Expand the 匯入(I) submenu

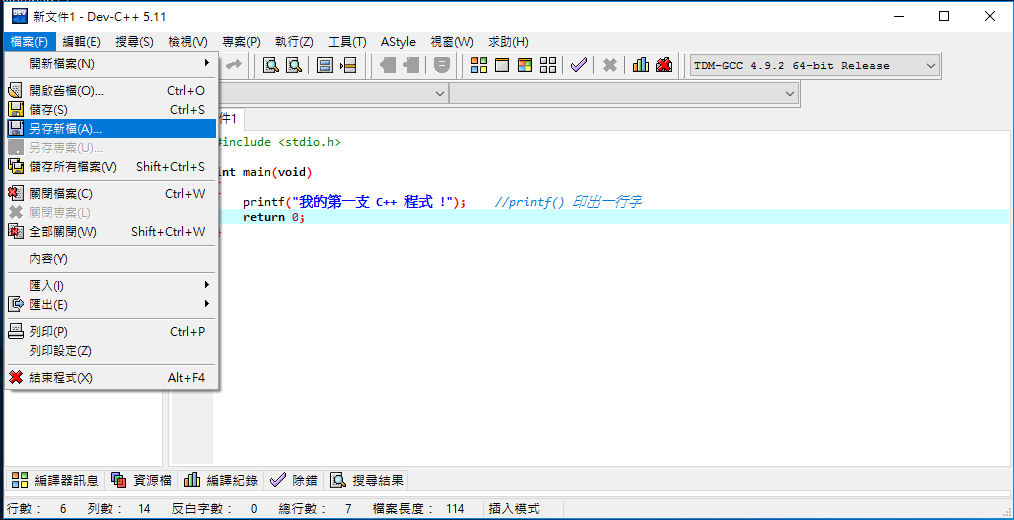pos(111,285)
